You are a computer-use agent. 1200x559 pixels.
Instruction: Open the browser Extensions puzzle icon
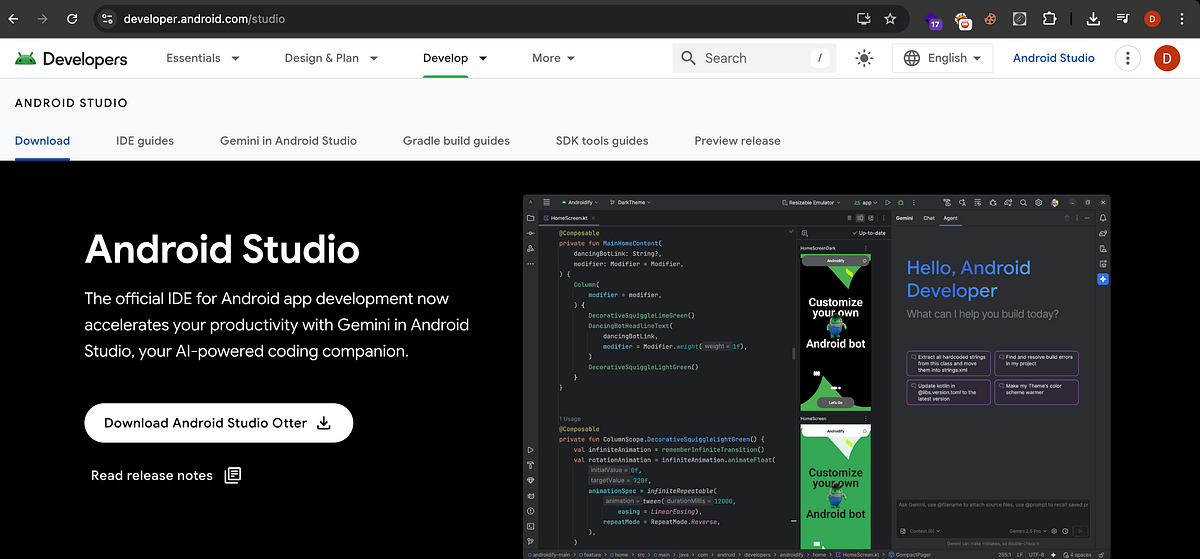pos(1049,19)
